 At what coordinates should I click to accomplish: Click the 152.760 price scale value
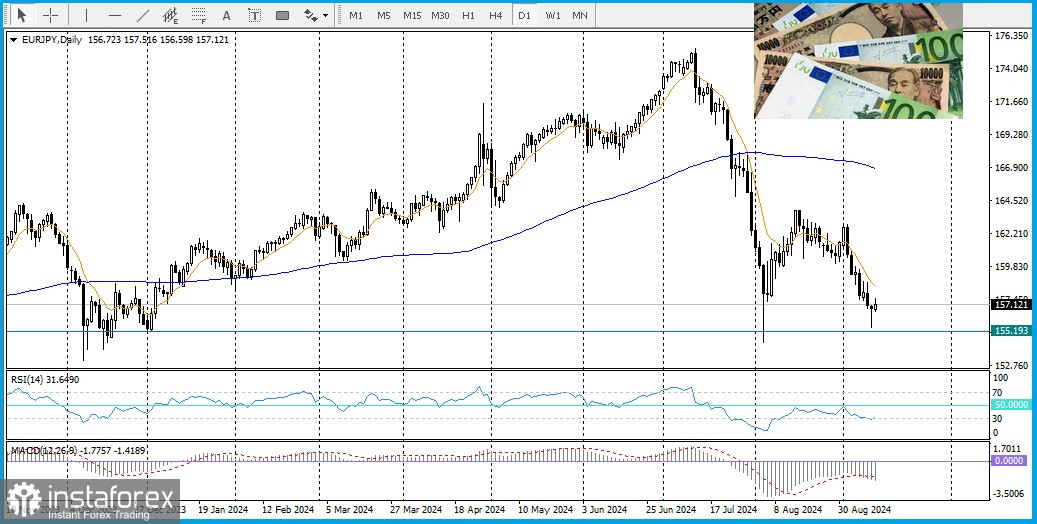[1012, 366]
